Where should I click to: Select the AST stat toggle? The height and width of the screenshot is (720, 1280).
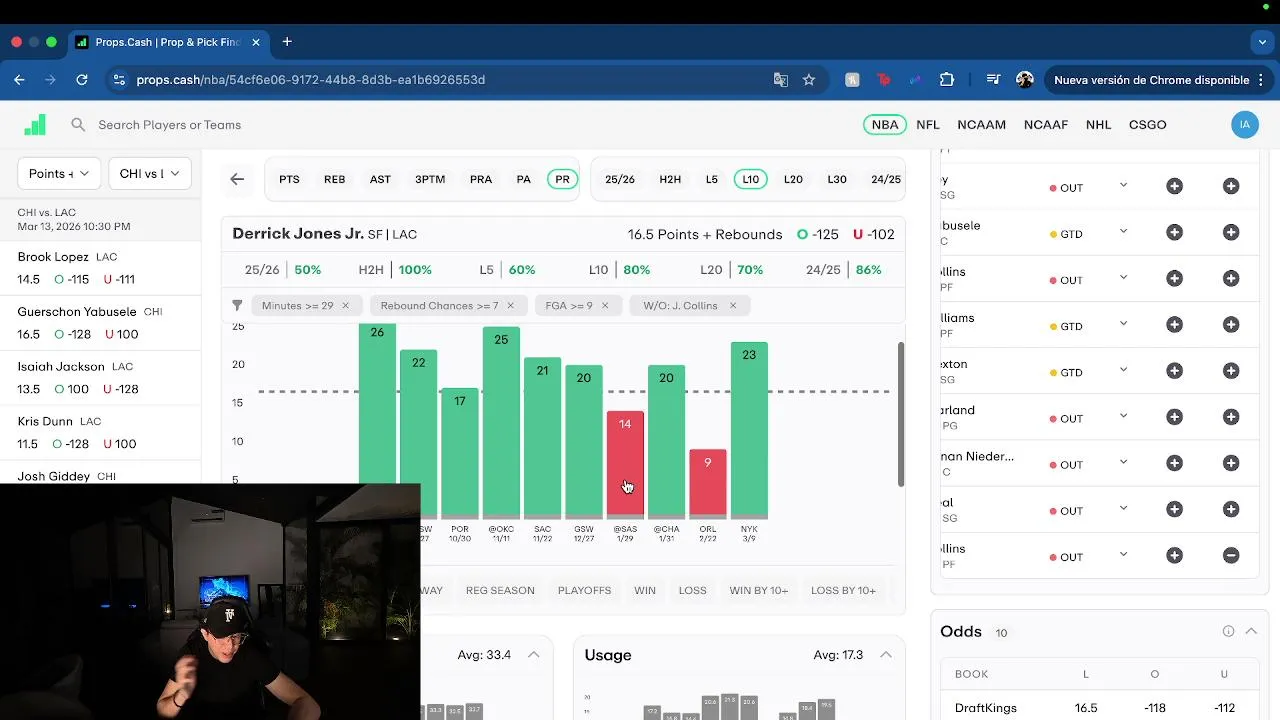[380, 179]
